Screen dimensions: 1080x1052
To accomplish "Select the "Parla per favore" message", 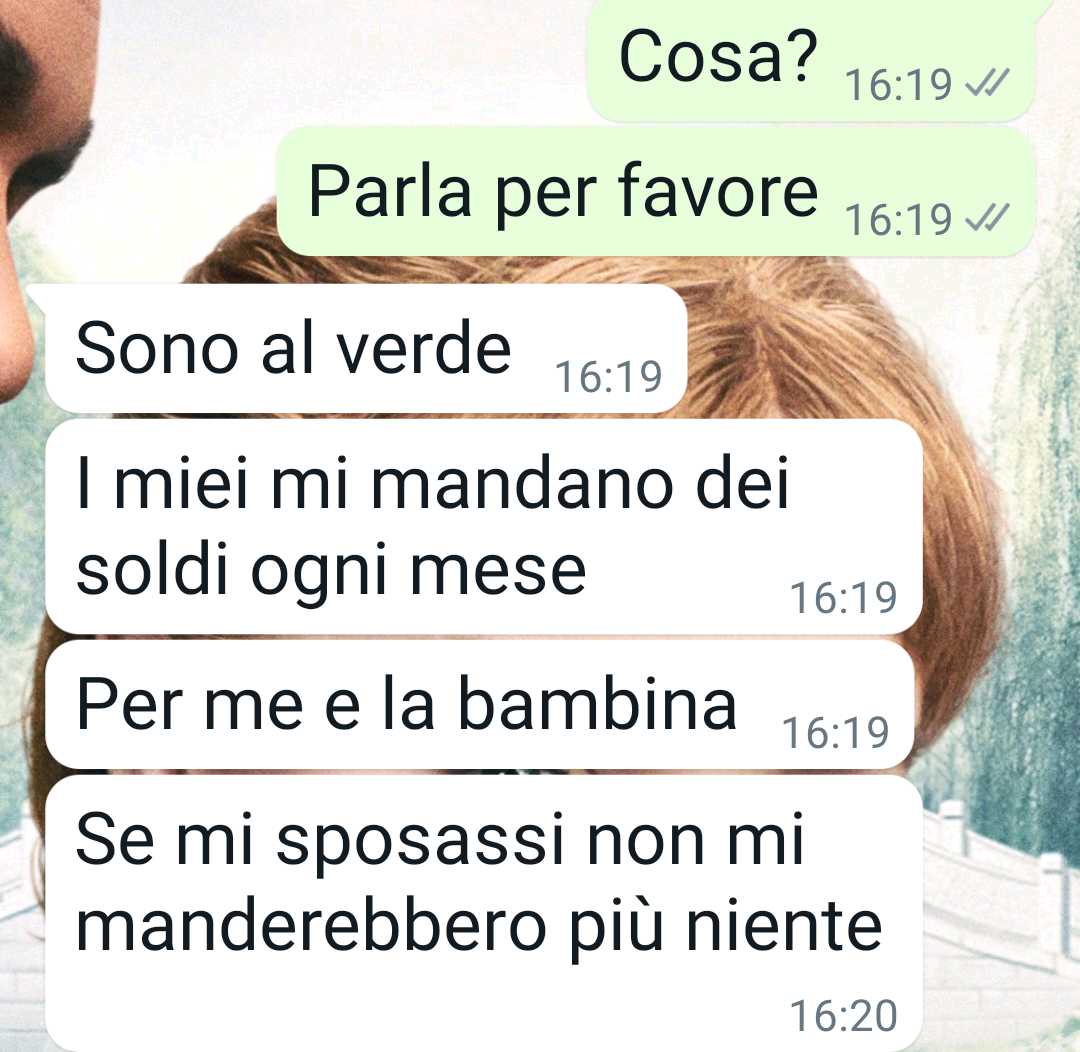I will pyautogui.click(x=656, y=192).
